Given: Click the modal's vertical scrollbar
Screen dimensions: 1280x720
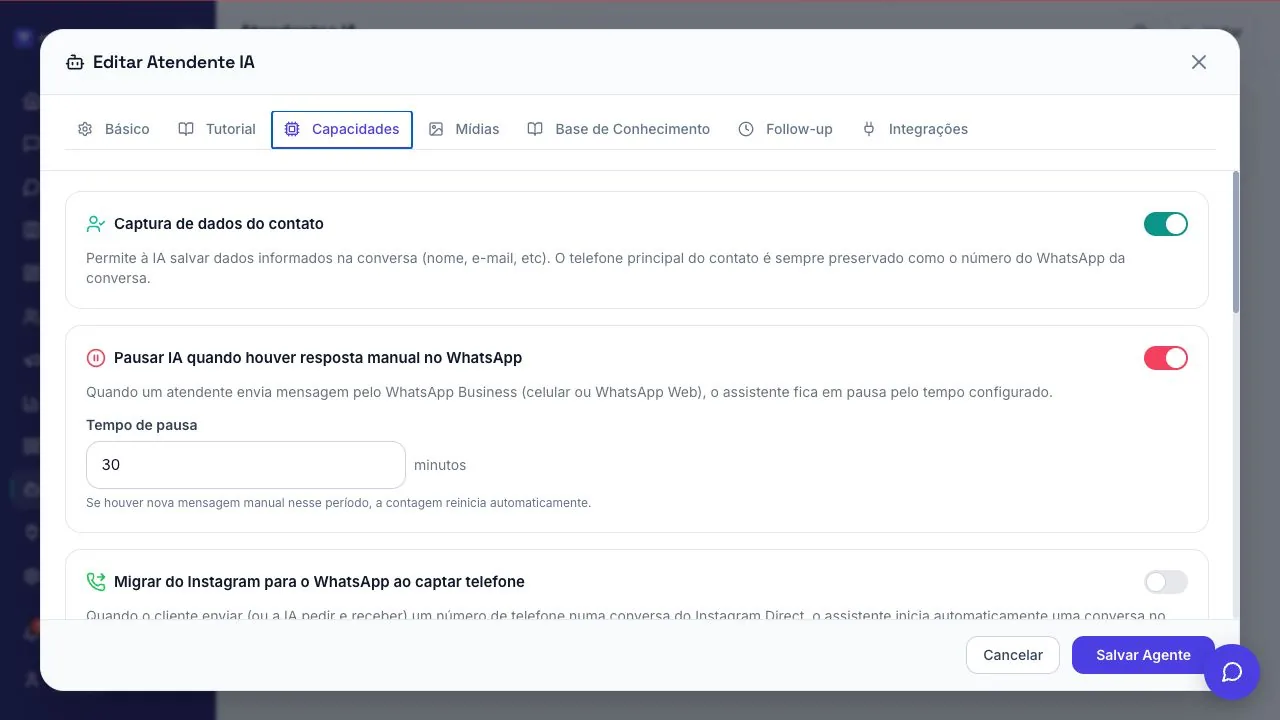Looking at the screenshot, I should click(1236, 243).
